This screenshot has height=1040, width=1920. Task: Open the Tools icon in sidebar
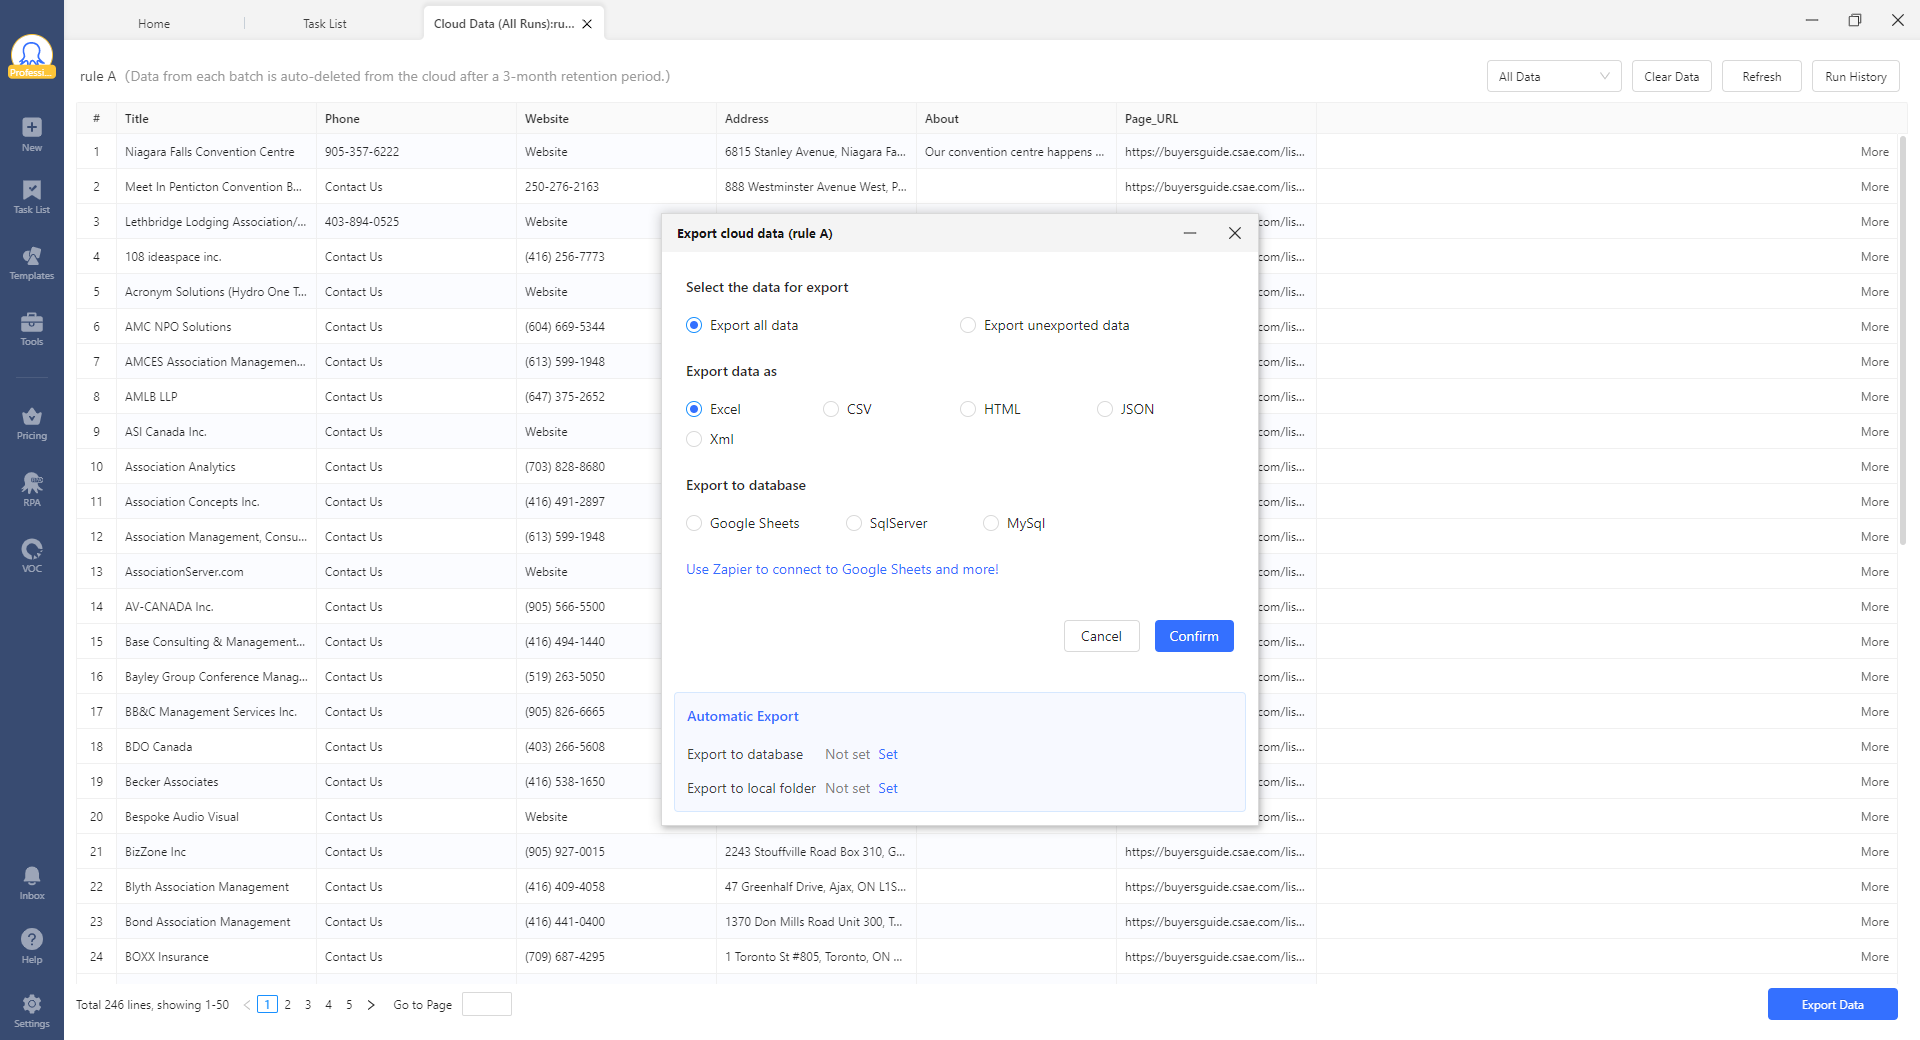[x=32, y=328]
